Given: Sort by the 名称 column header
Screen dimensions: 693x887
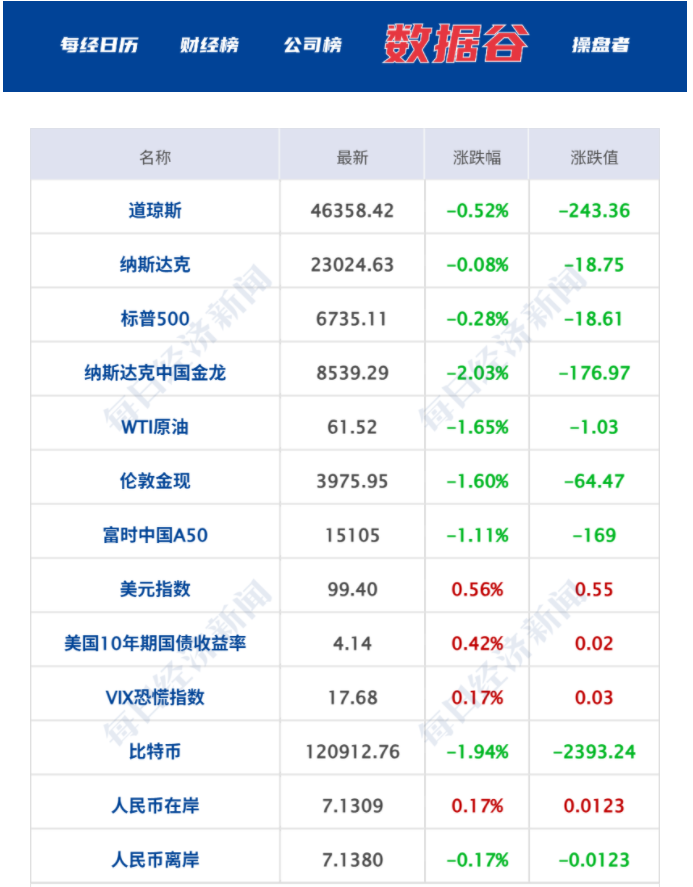Looking at the screenshot, I should click(155, 157).
